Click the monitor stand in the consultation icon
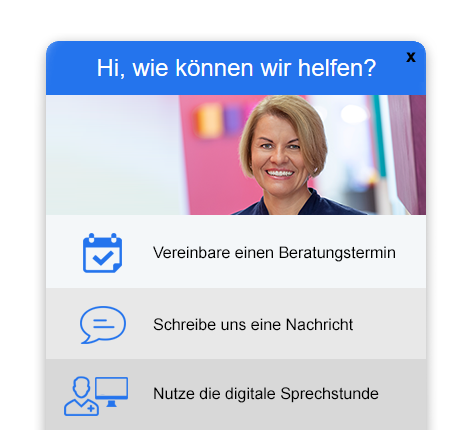 (112, 403)
